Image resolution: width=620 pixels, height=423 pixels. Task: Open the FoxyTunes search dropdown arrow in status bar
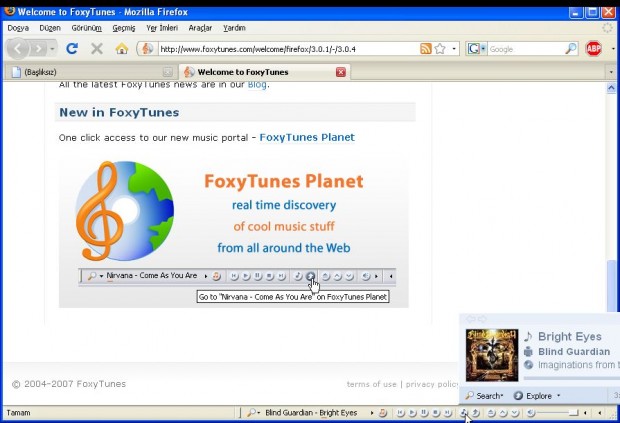coord(259,413)
